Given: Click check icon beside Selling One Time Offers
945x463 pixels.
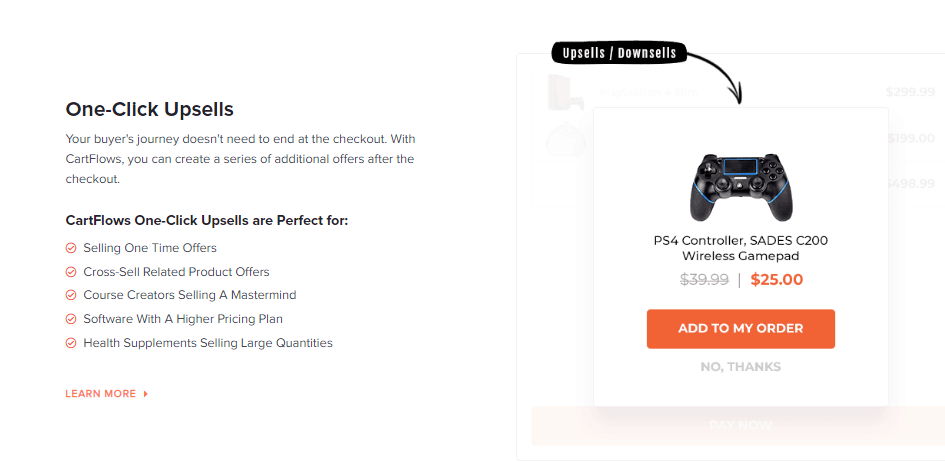Looking at the screenshot, I should (71, 248).
